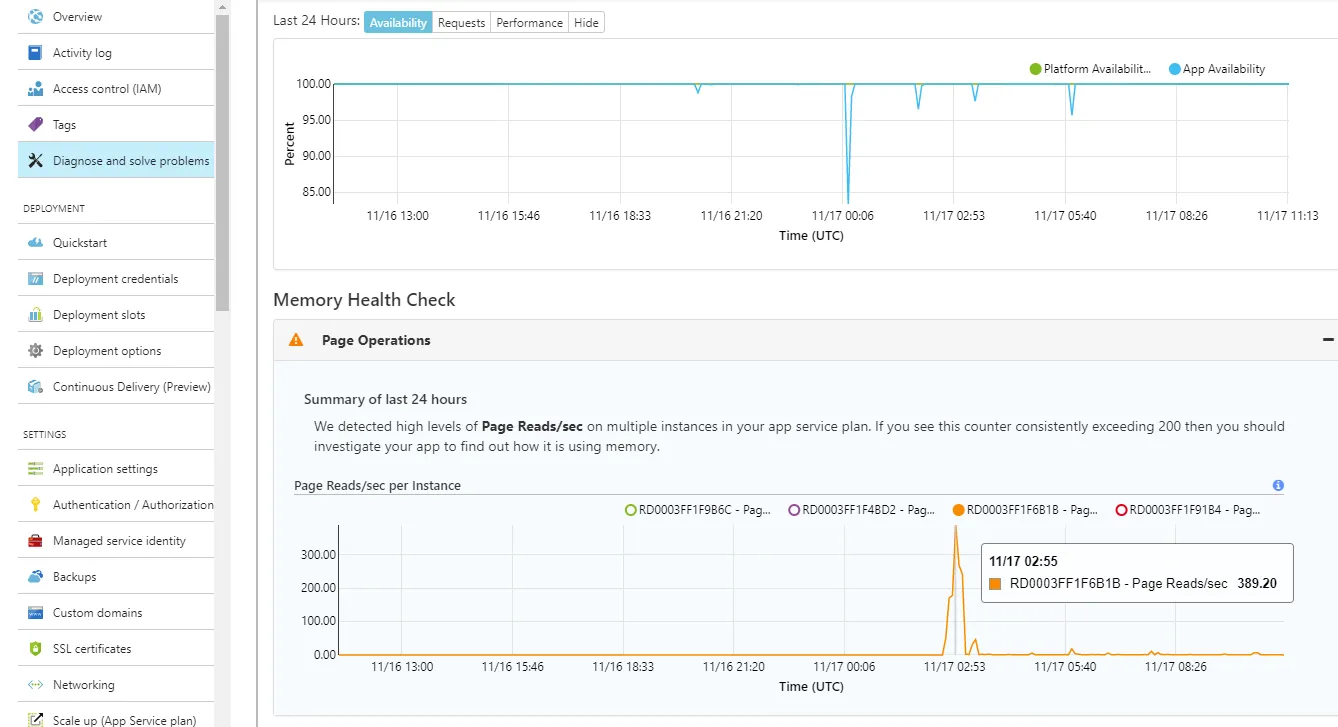Click the Diagnose and solve problems wrench icon
Viewport: 1338px width, 727px height.
[x=36, y=161]
